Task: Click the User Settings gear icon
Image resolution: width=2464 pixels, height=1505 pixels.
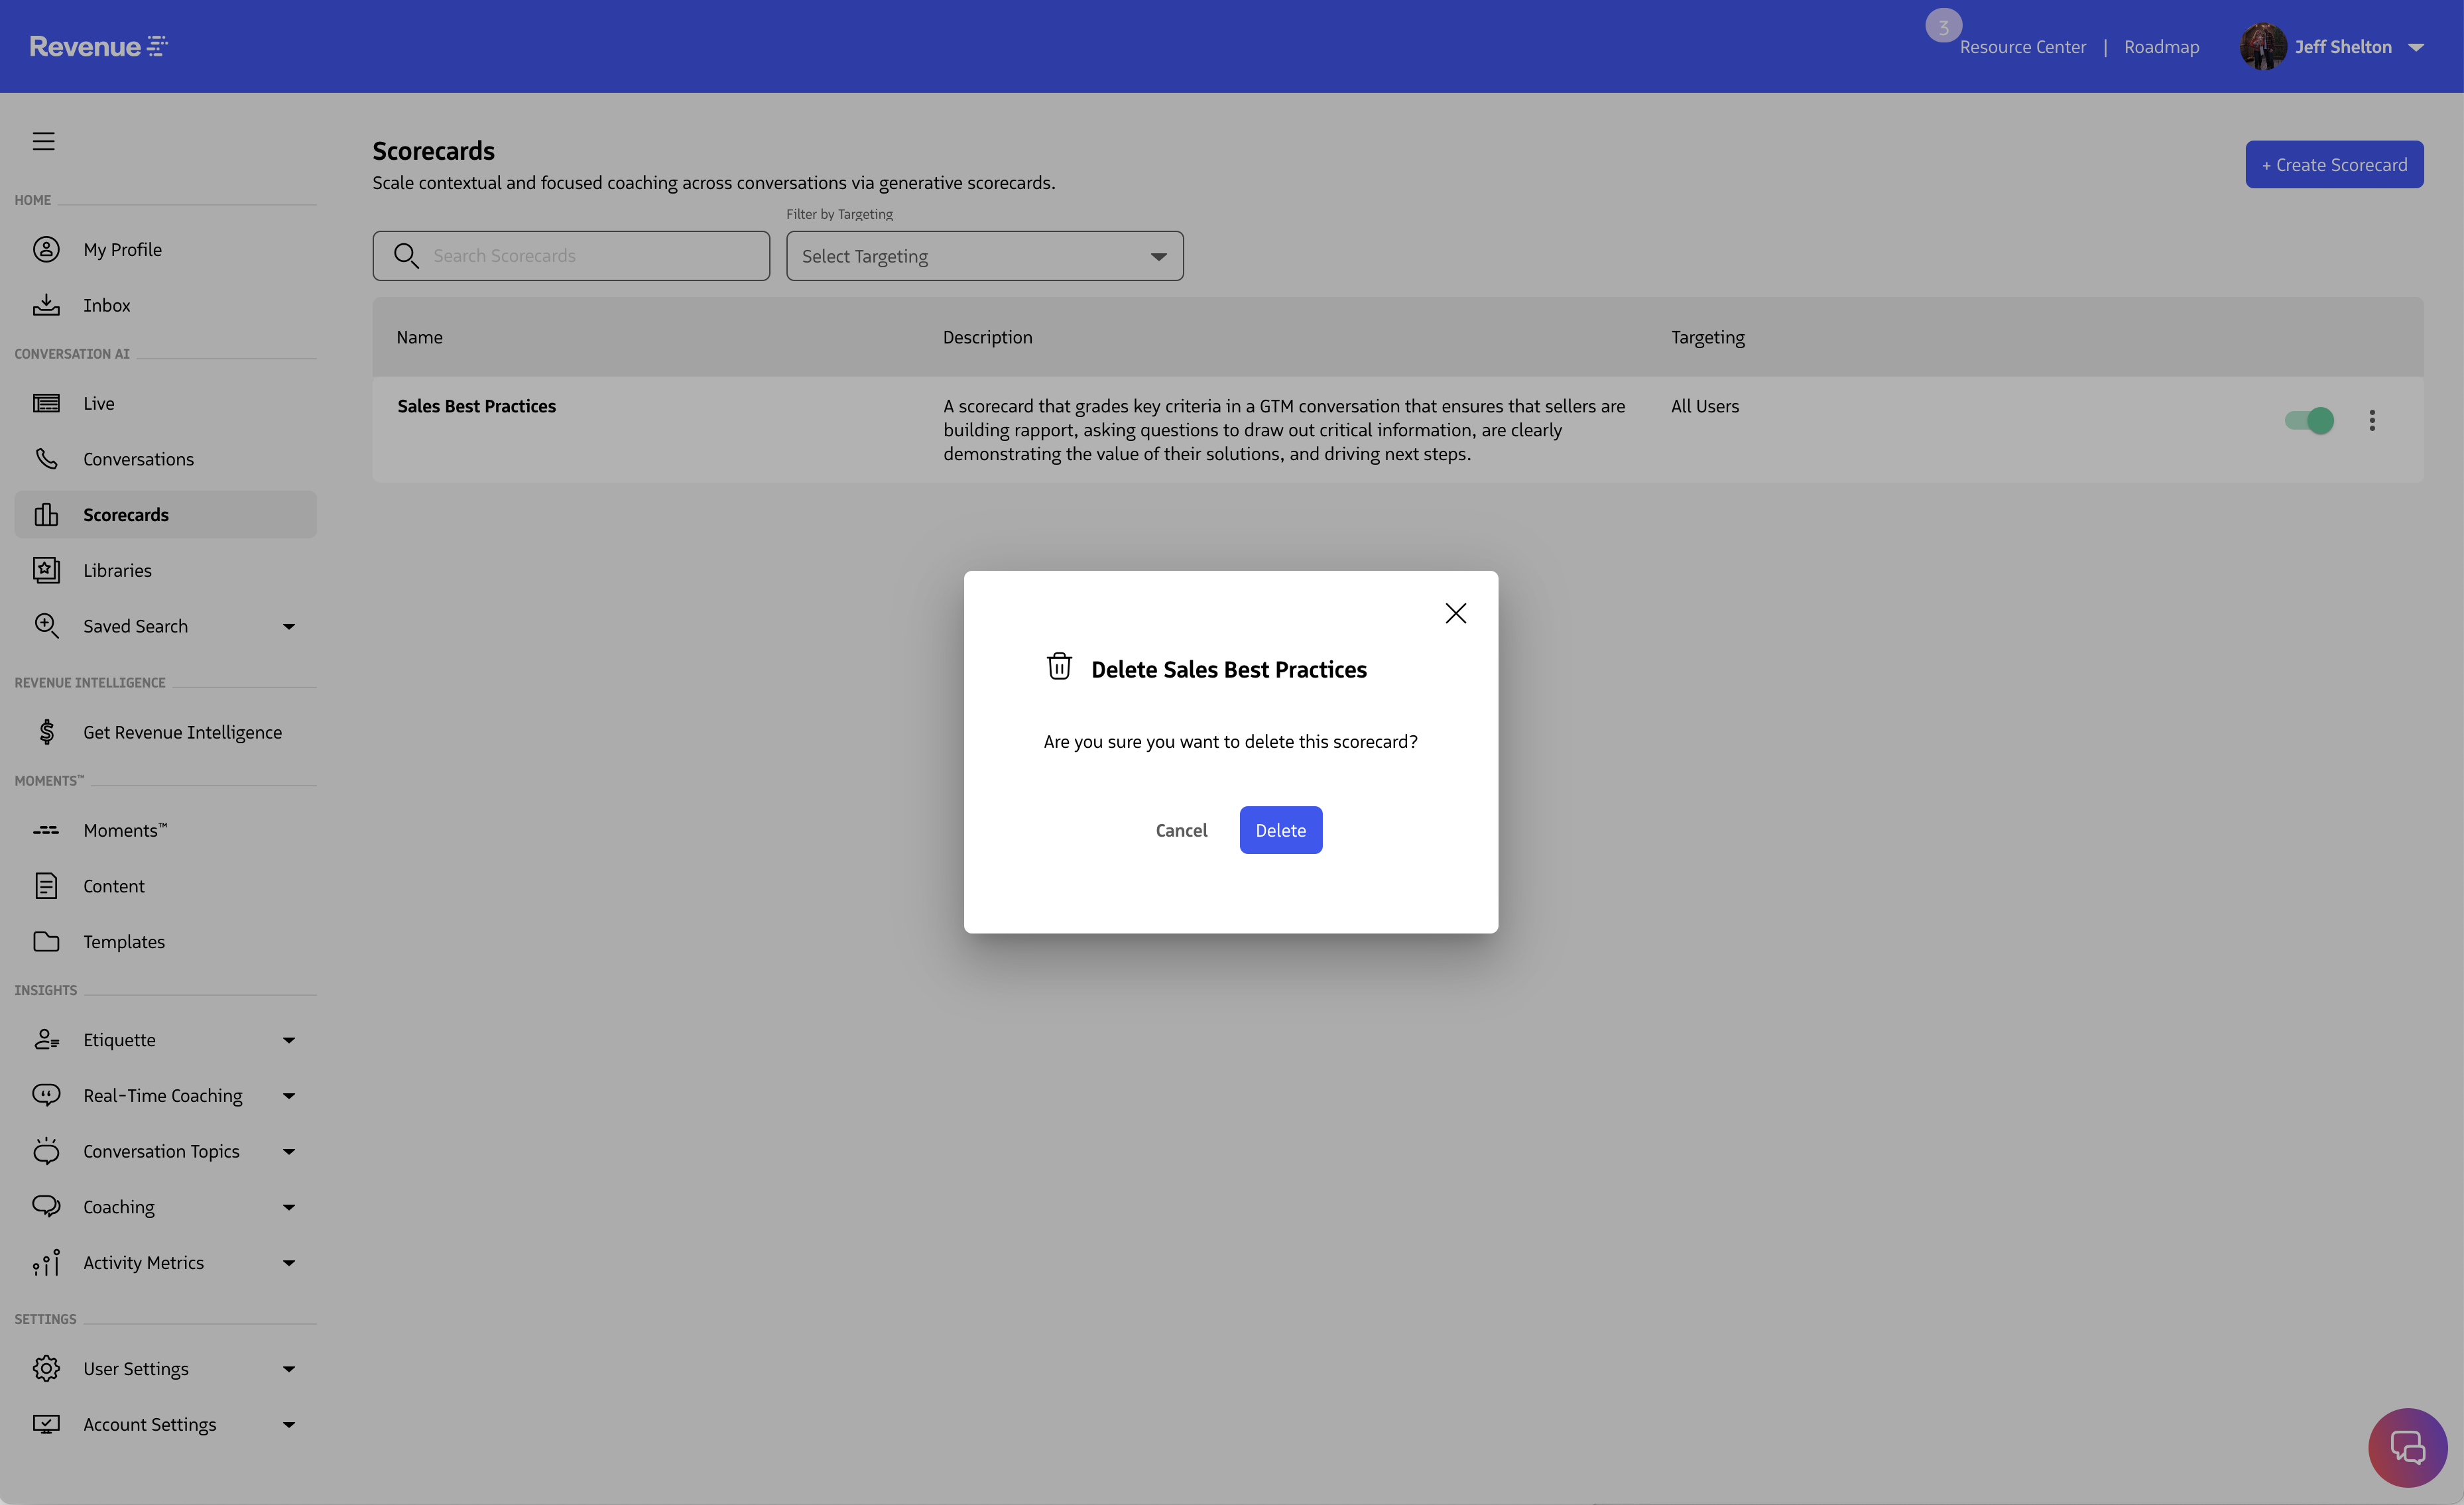Action: point(46,1368)
